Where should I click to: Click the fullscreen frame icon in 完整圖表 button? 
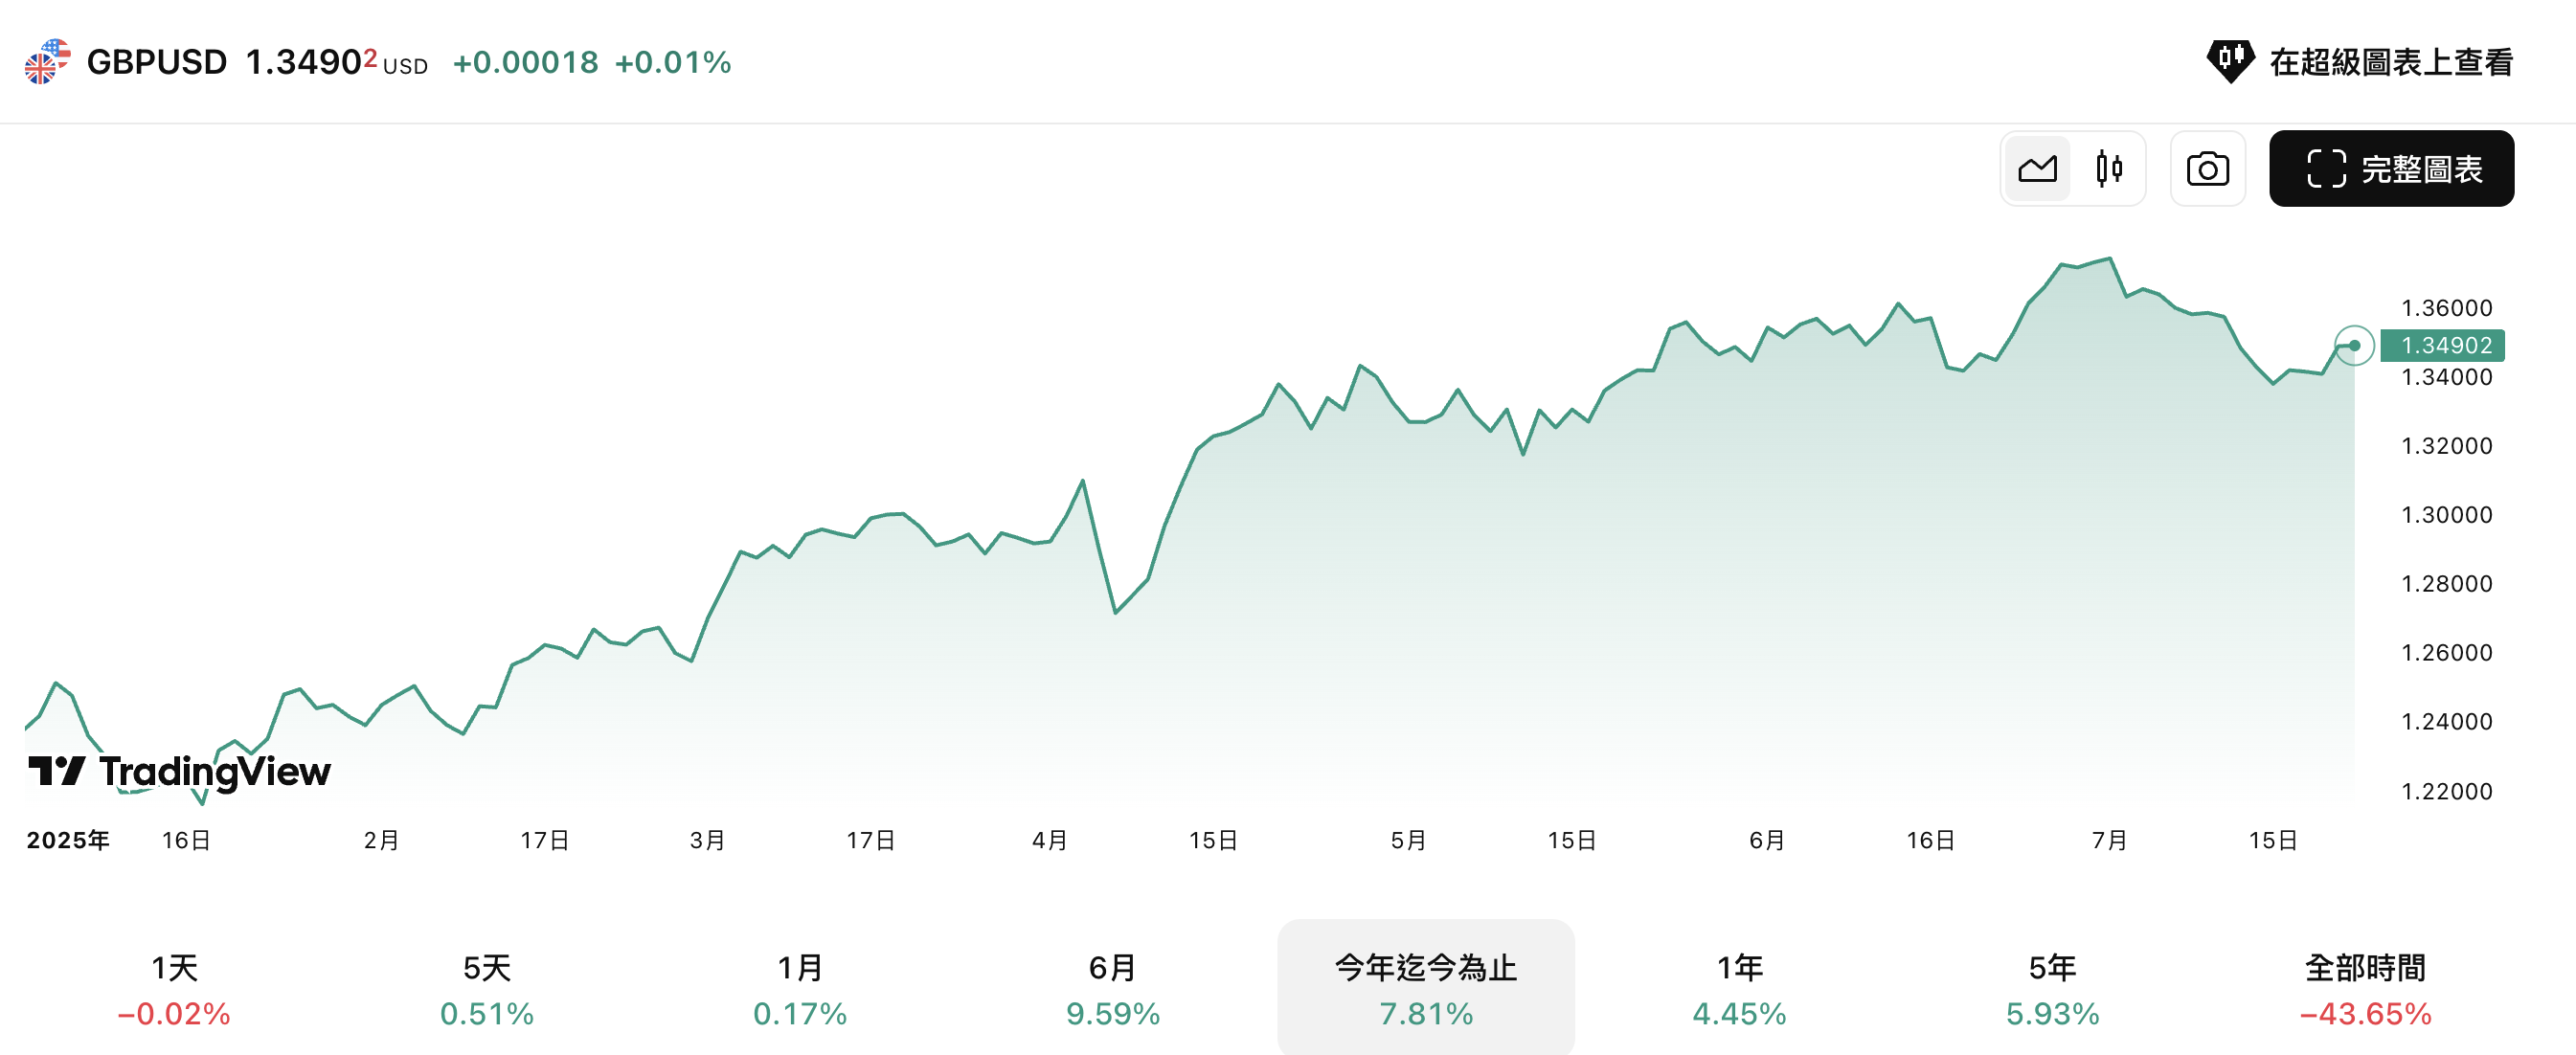click(x=2327, y=168)
